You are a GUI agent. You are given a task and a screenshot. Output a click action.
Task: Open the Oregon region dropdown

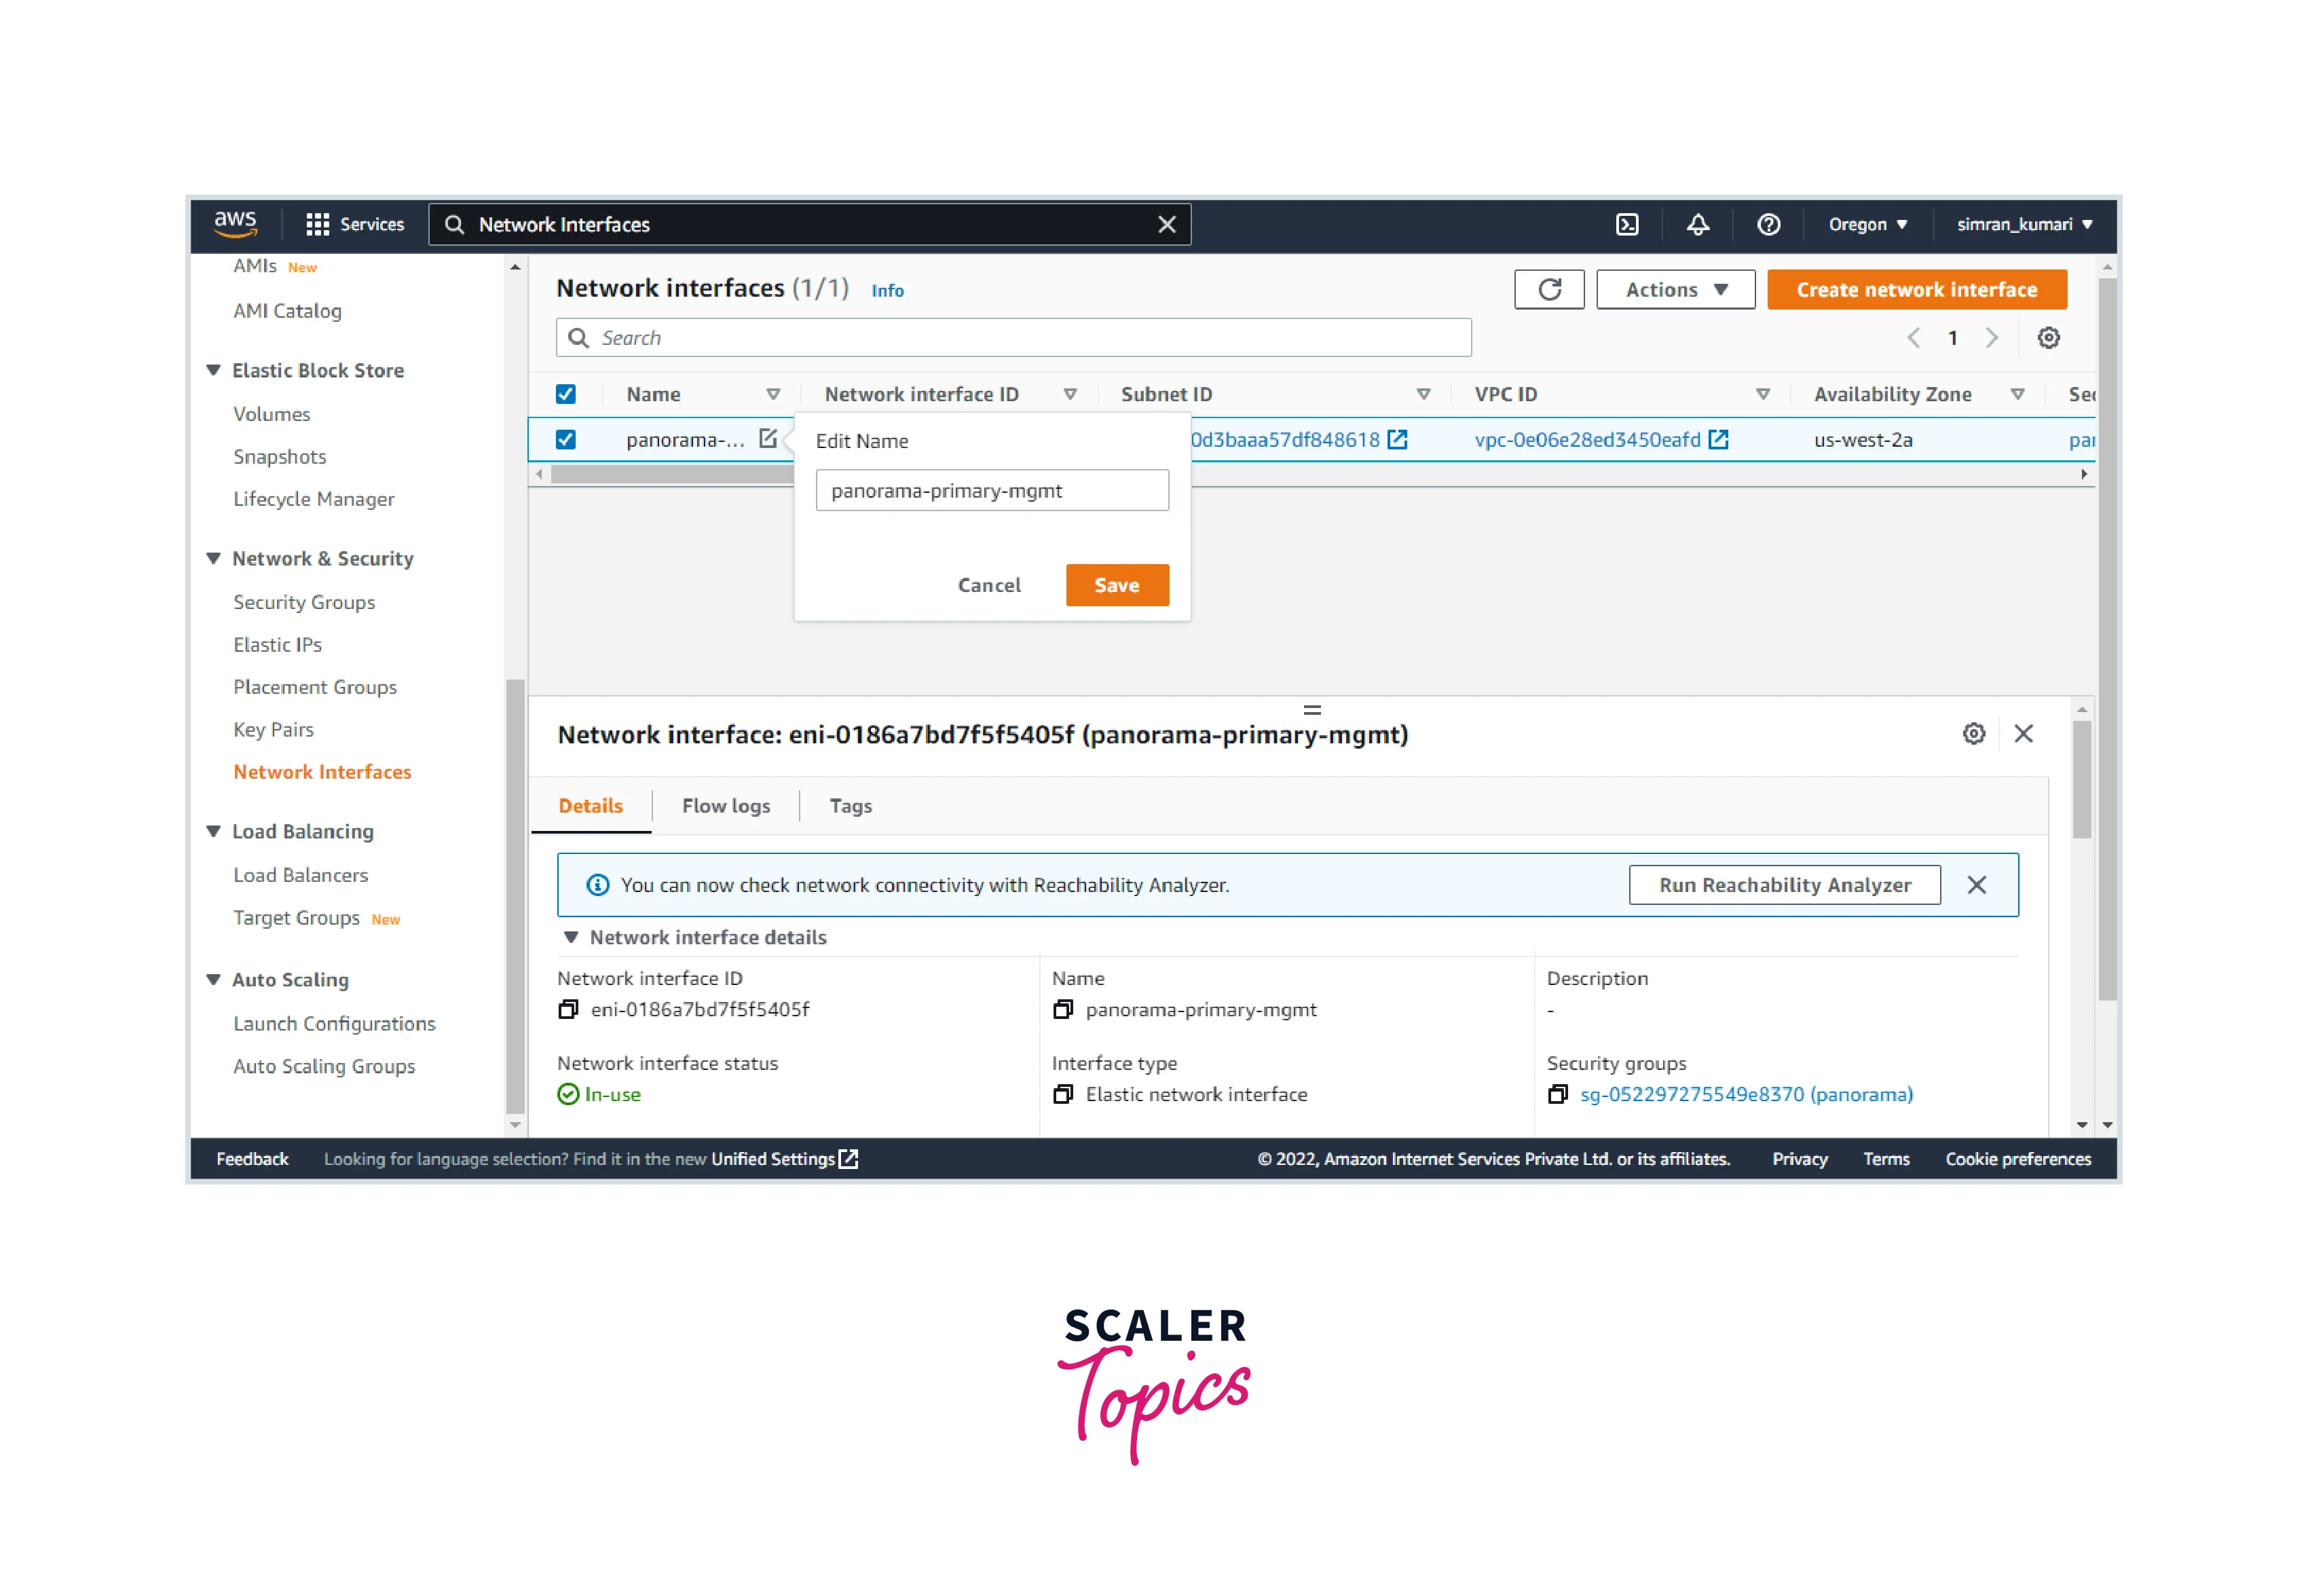point(1867,224)
